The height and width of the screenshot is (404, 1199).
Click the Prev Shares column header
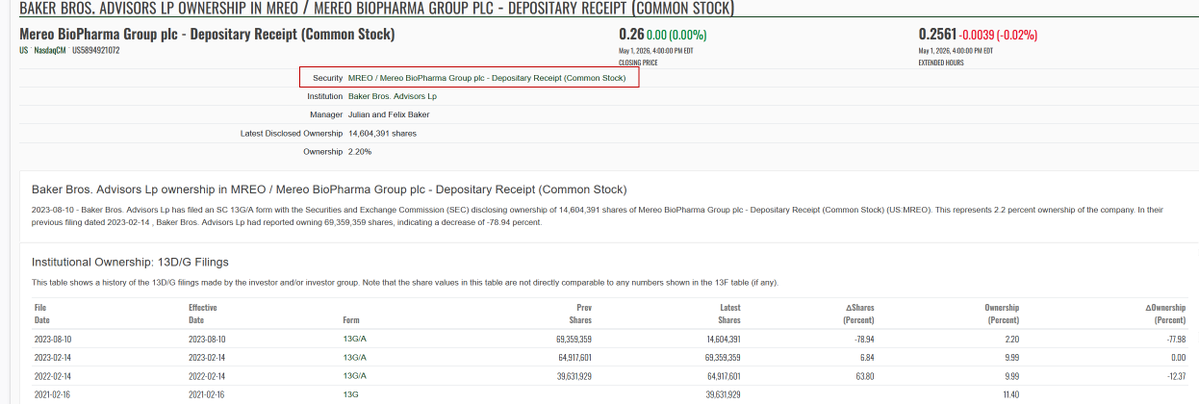coord(580,314)
